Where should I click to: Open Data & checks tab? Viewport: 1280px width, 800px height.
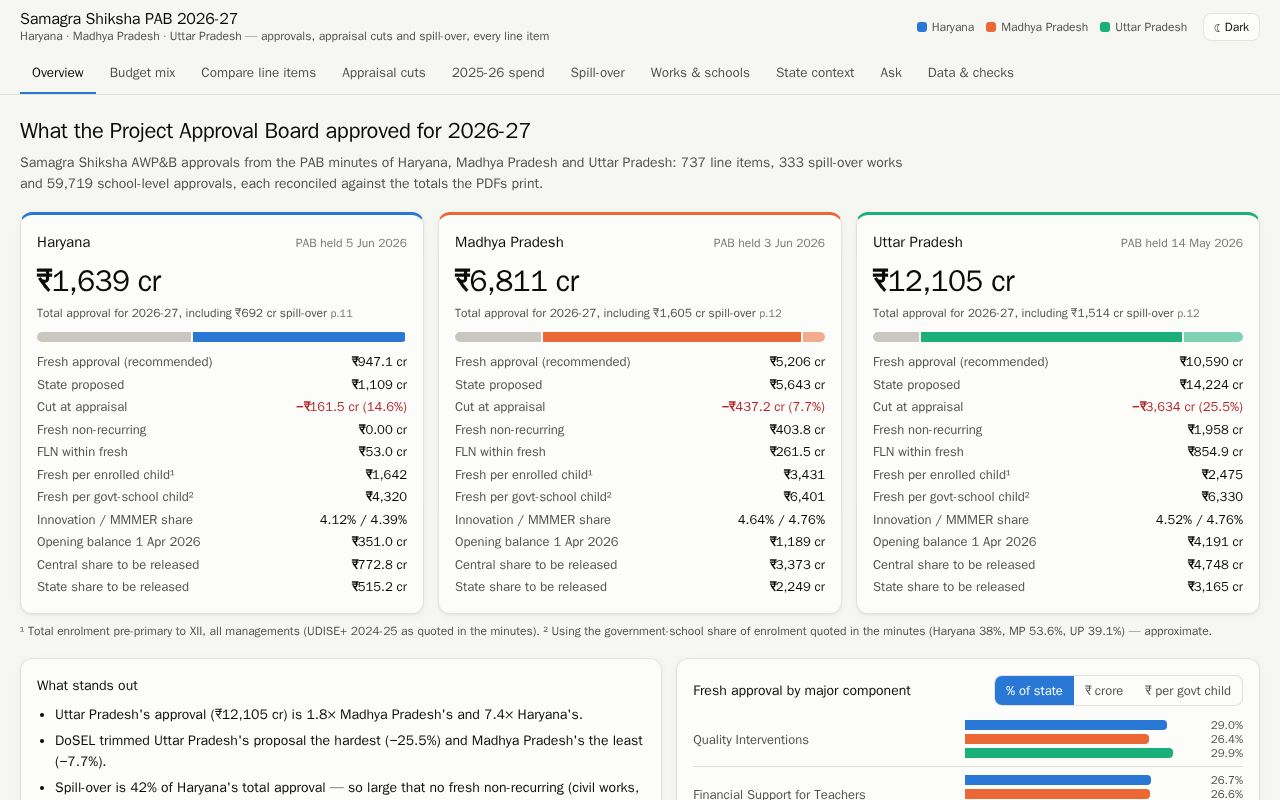click(970, 73)
